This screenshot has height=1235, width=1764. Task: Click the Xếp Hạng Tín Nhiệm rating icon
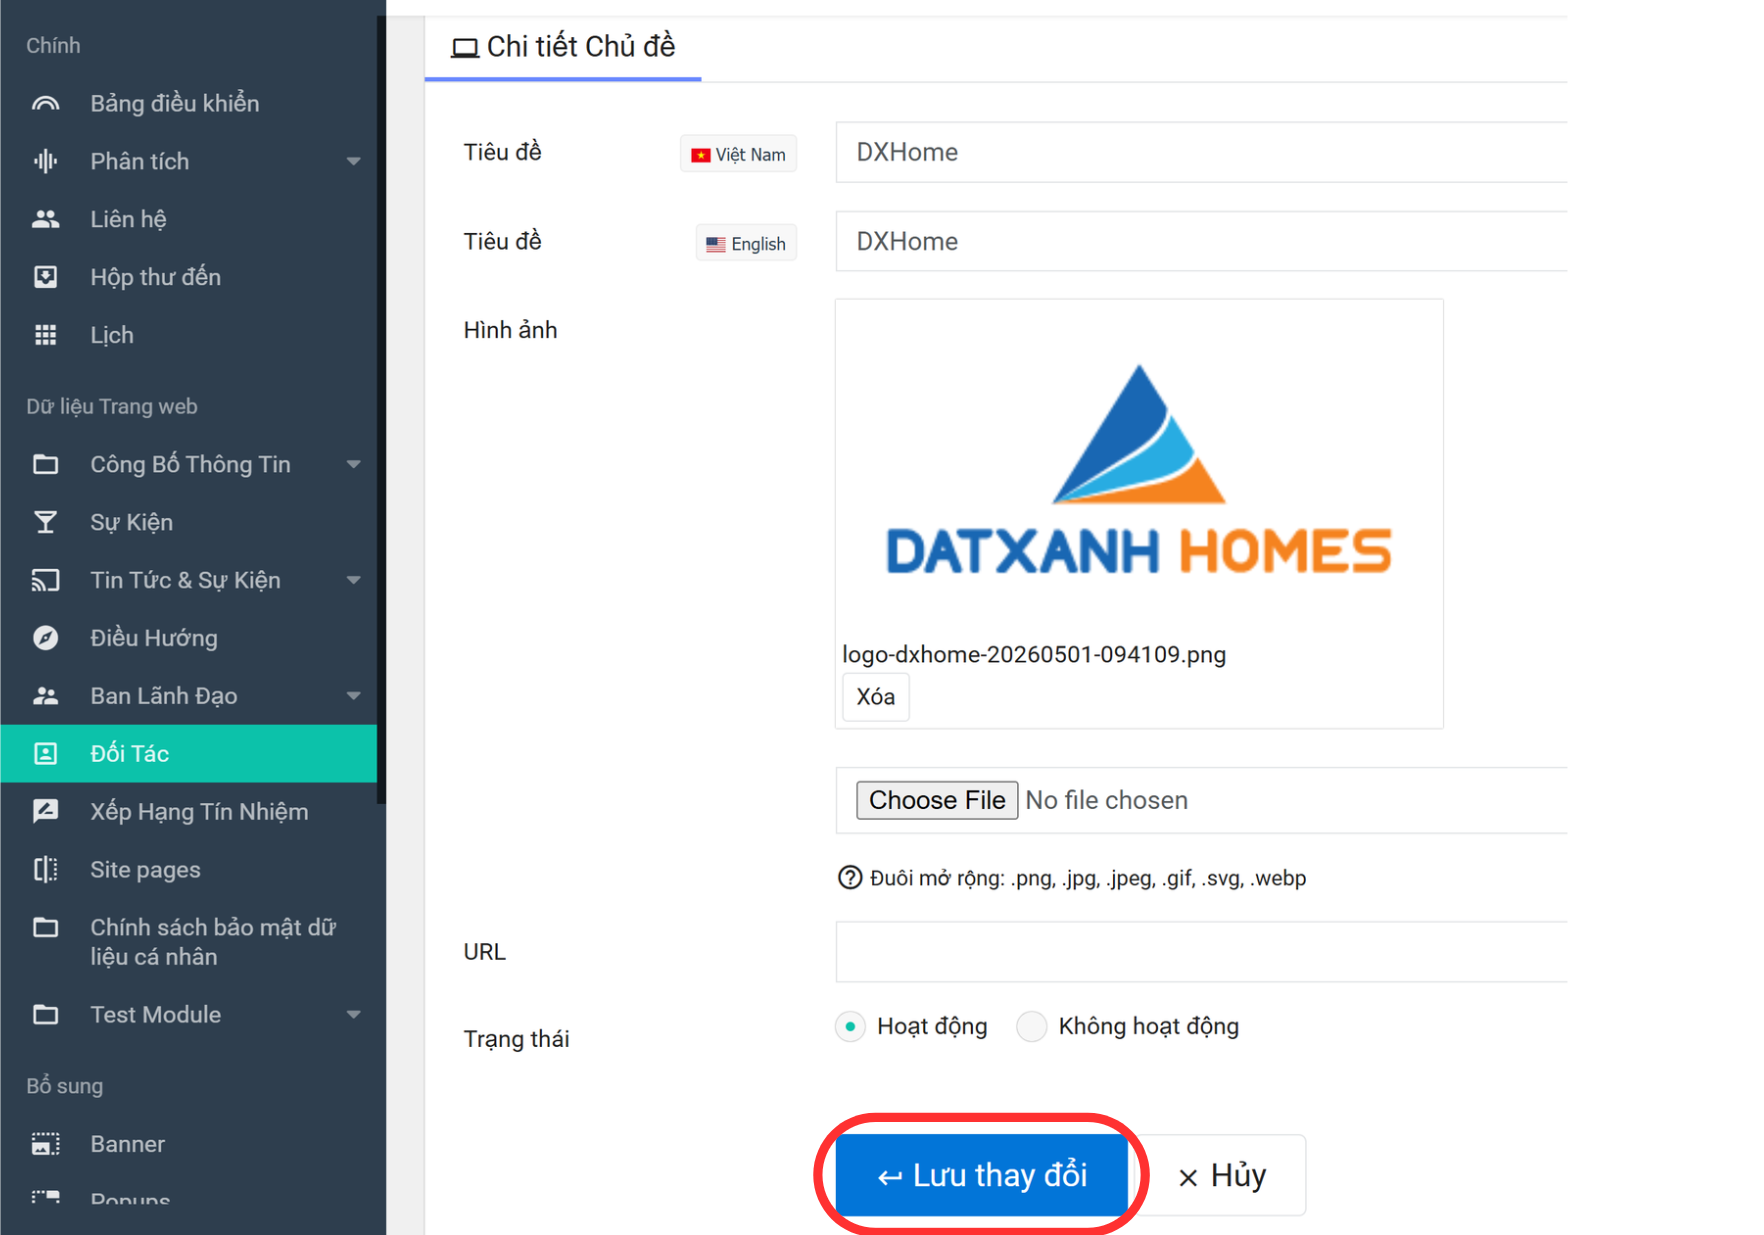coord(45,811)
